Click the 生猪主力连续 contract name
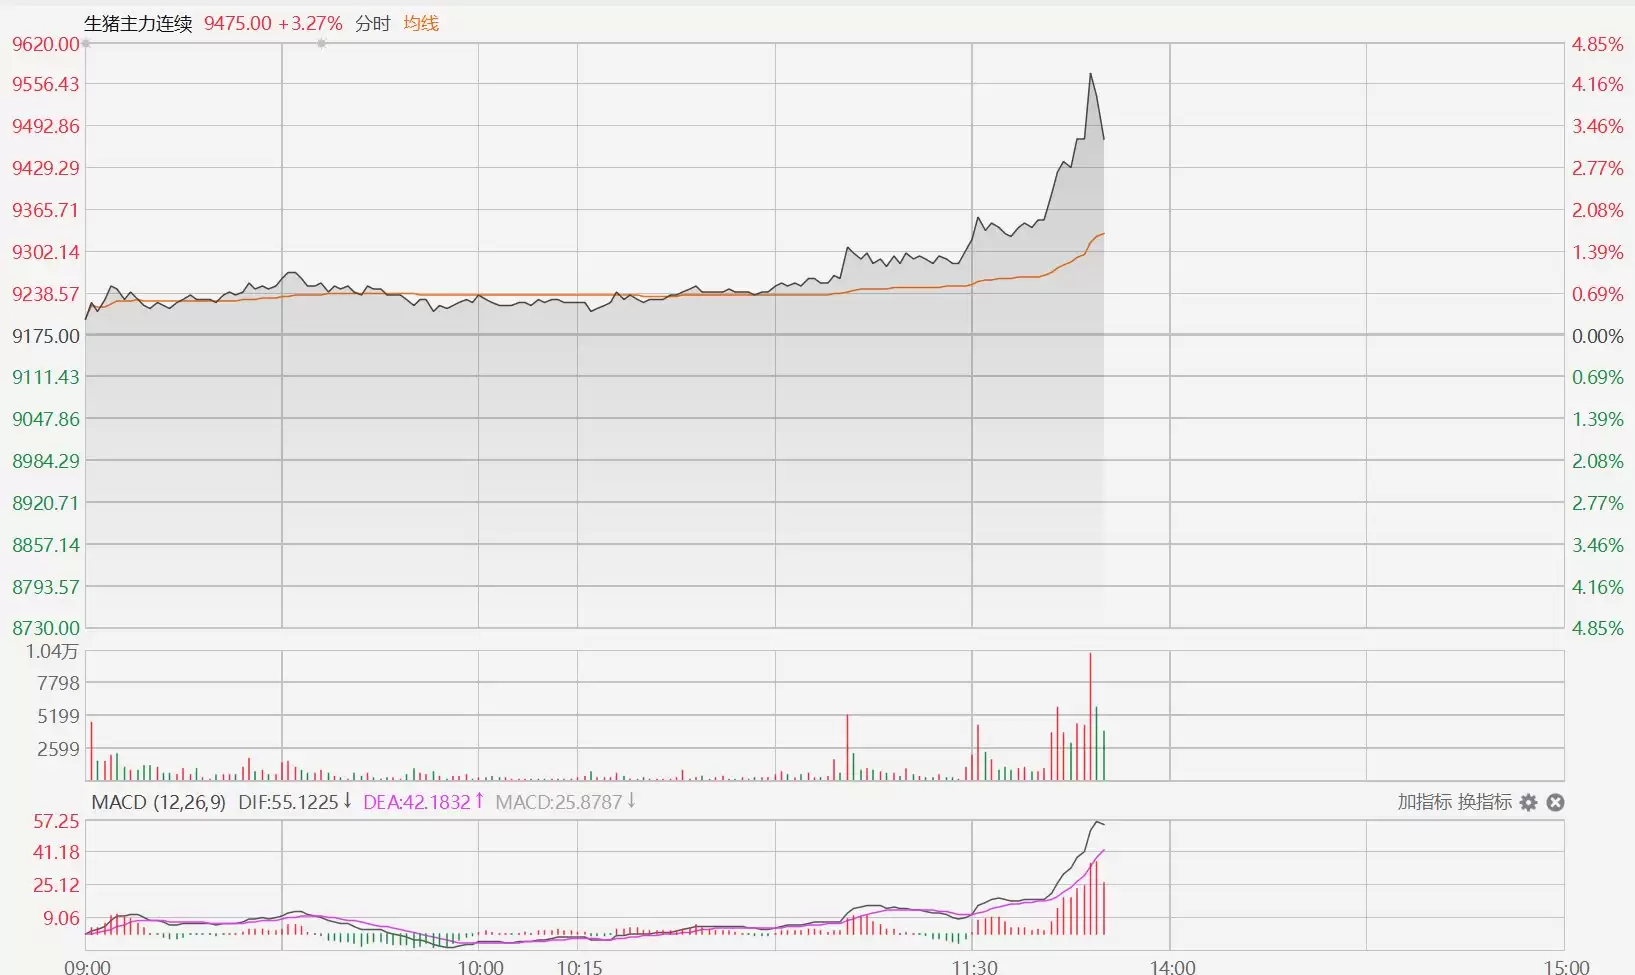 click(x=138, y=23)
